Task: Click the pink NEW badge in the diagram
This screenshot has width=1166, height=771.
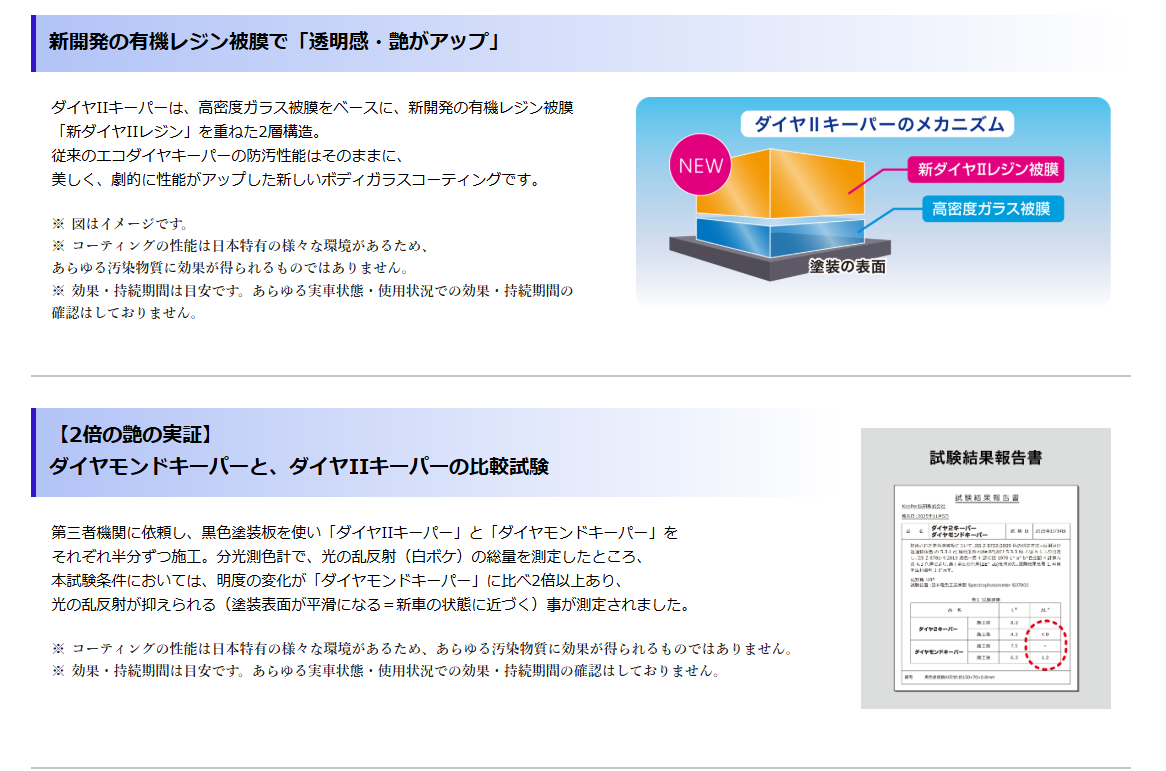Action: (700, 166)
